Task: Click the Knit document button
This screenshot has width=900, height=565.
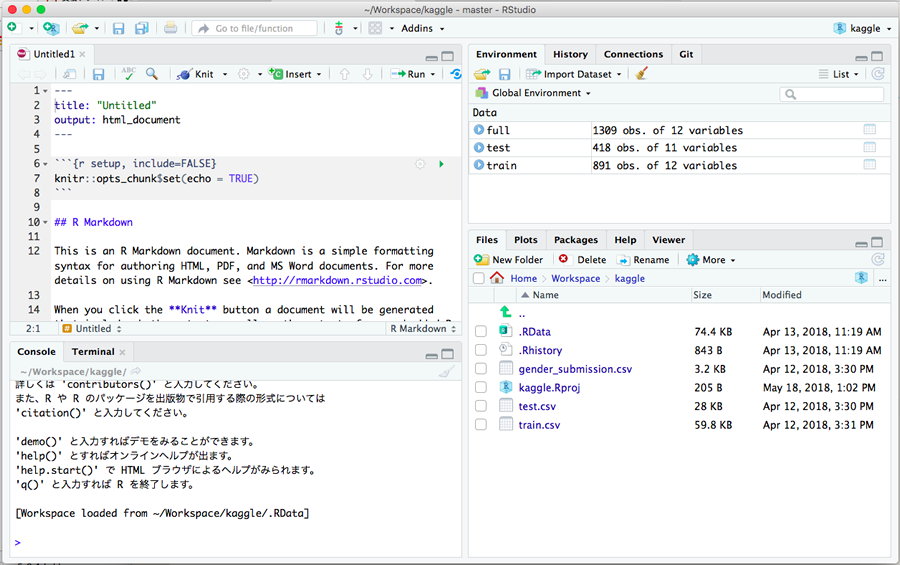Action: 196,74
